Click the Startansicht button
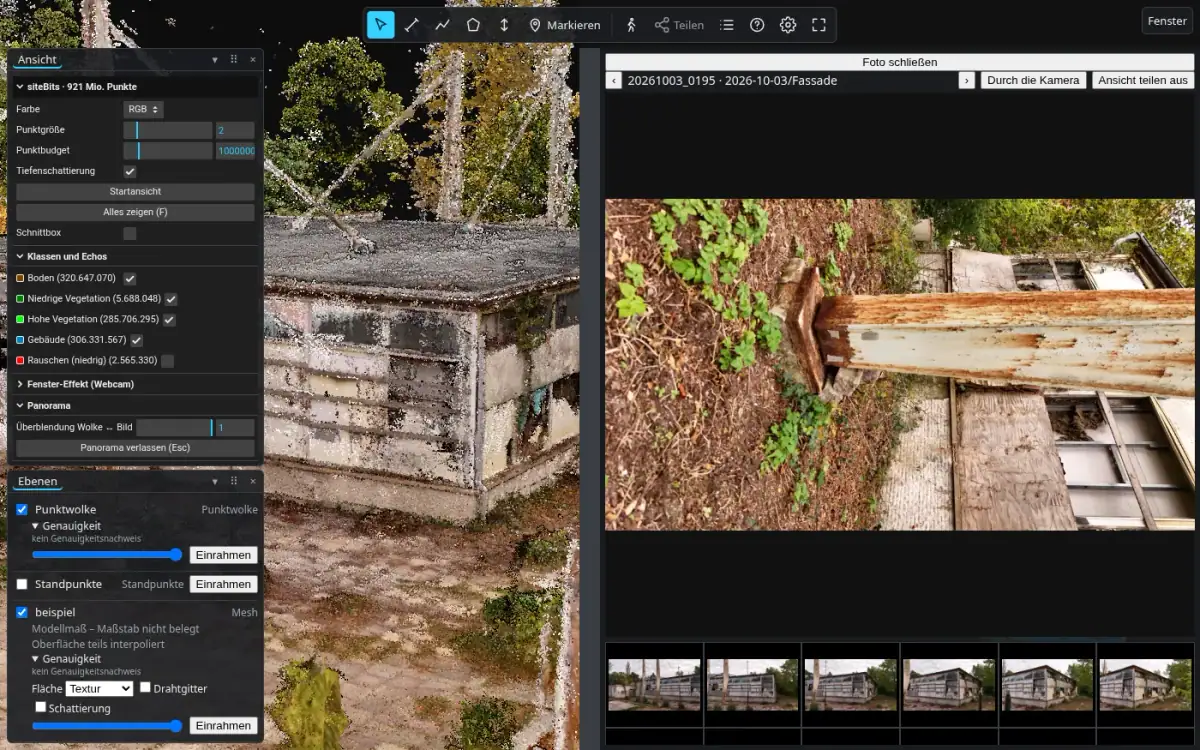The height and width of the screenshot is (750, 1200). (135, 191)
